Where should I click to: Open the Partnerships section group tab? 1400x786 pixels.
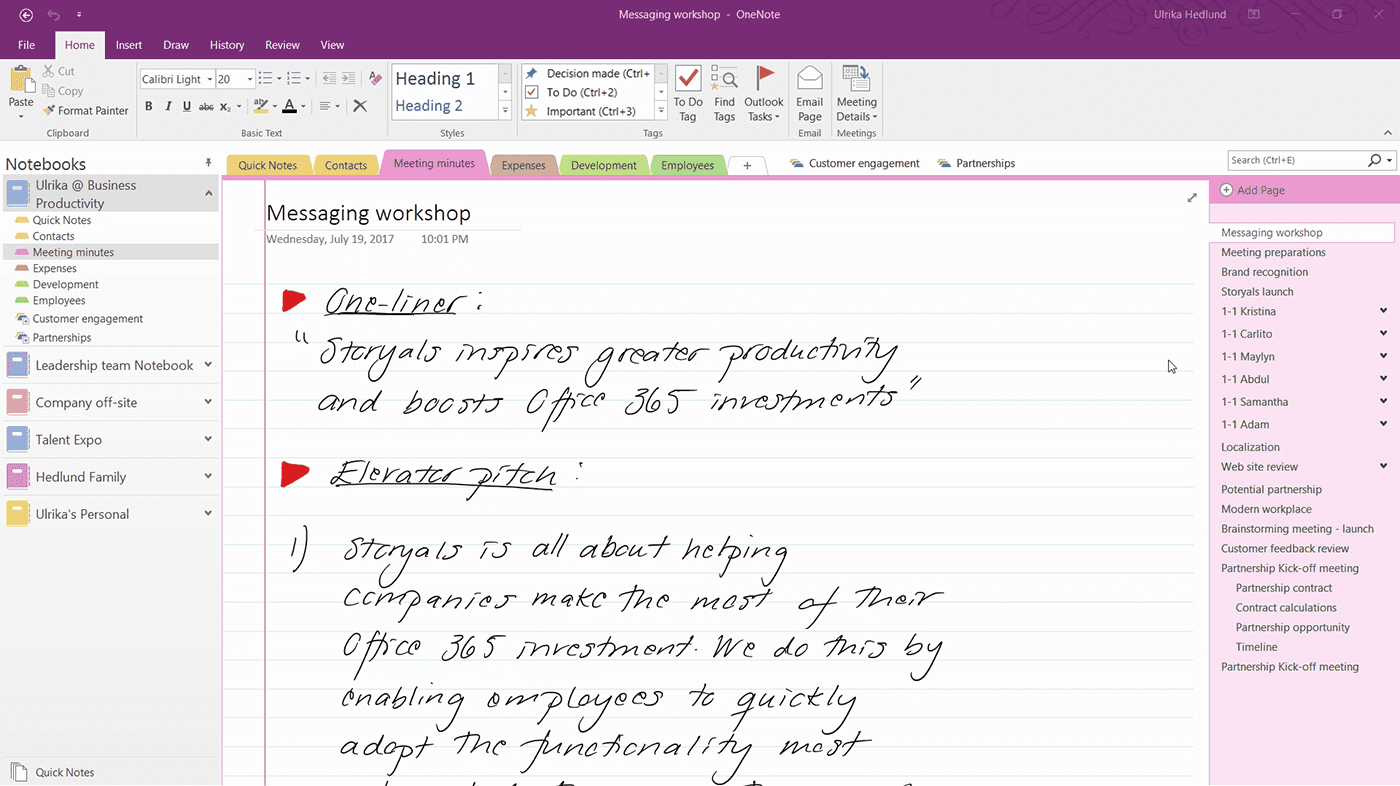(976, 163)
